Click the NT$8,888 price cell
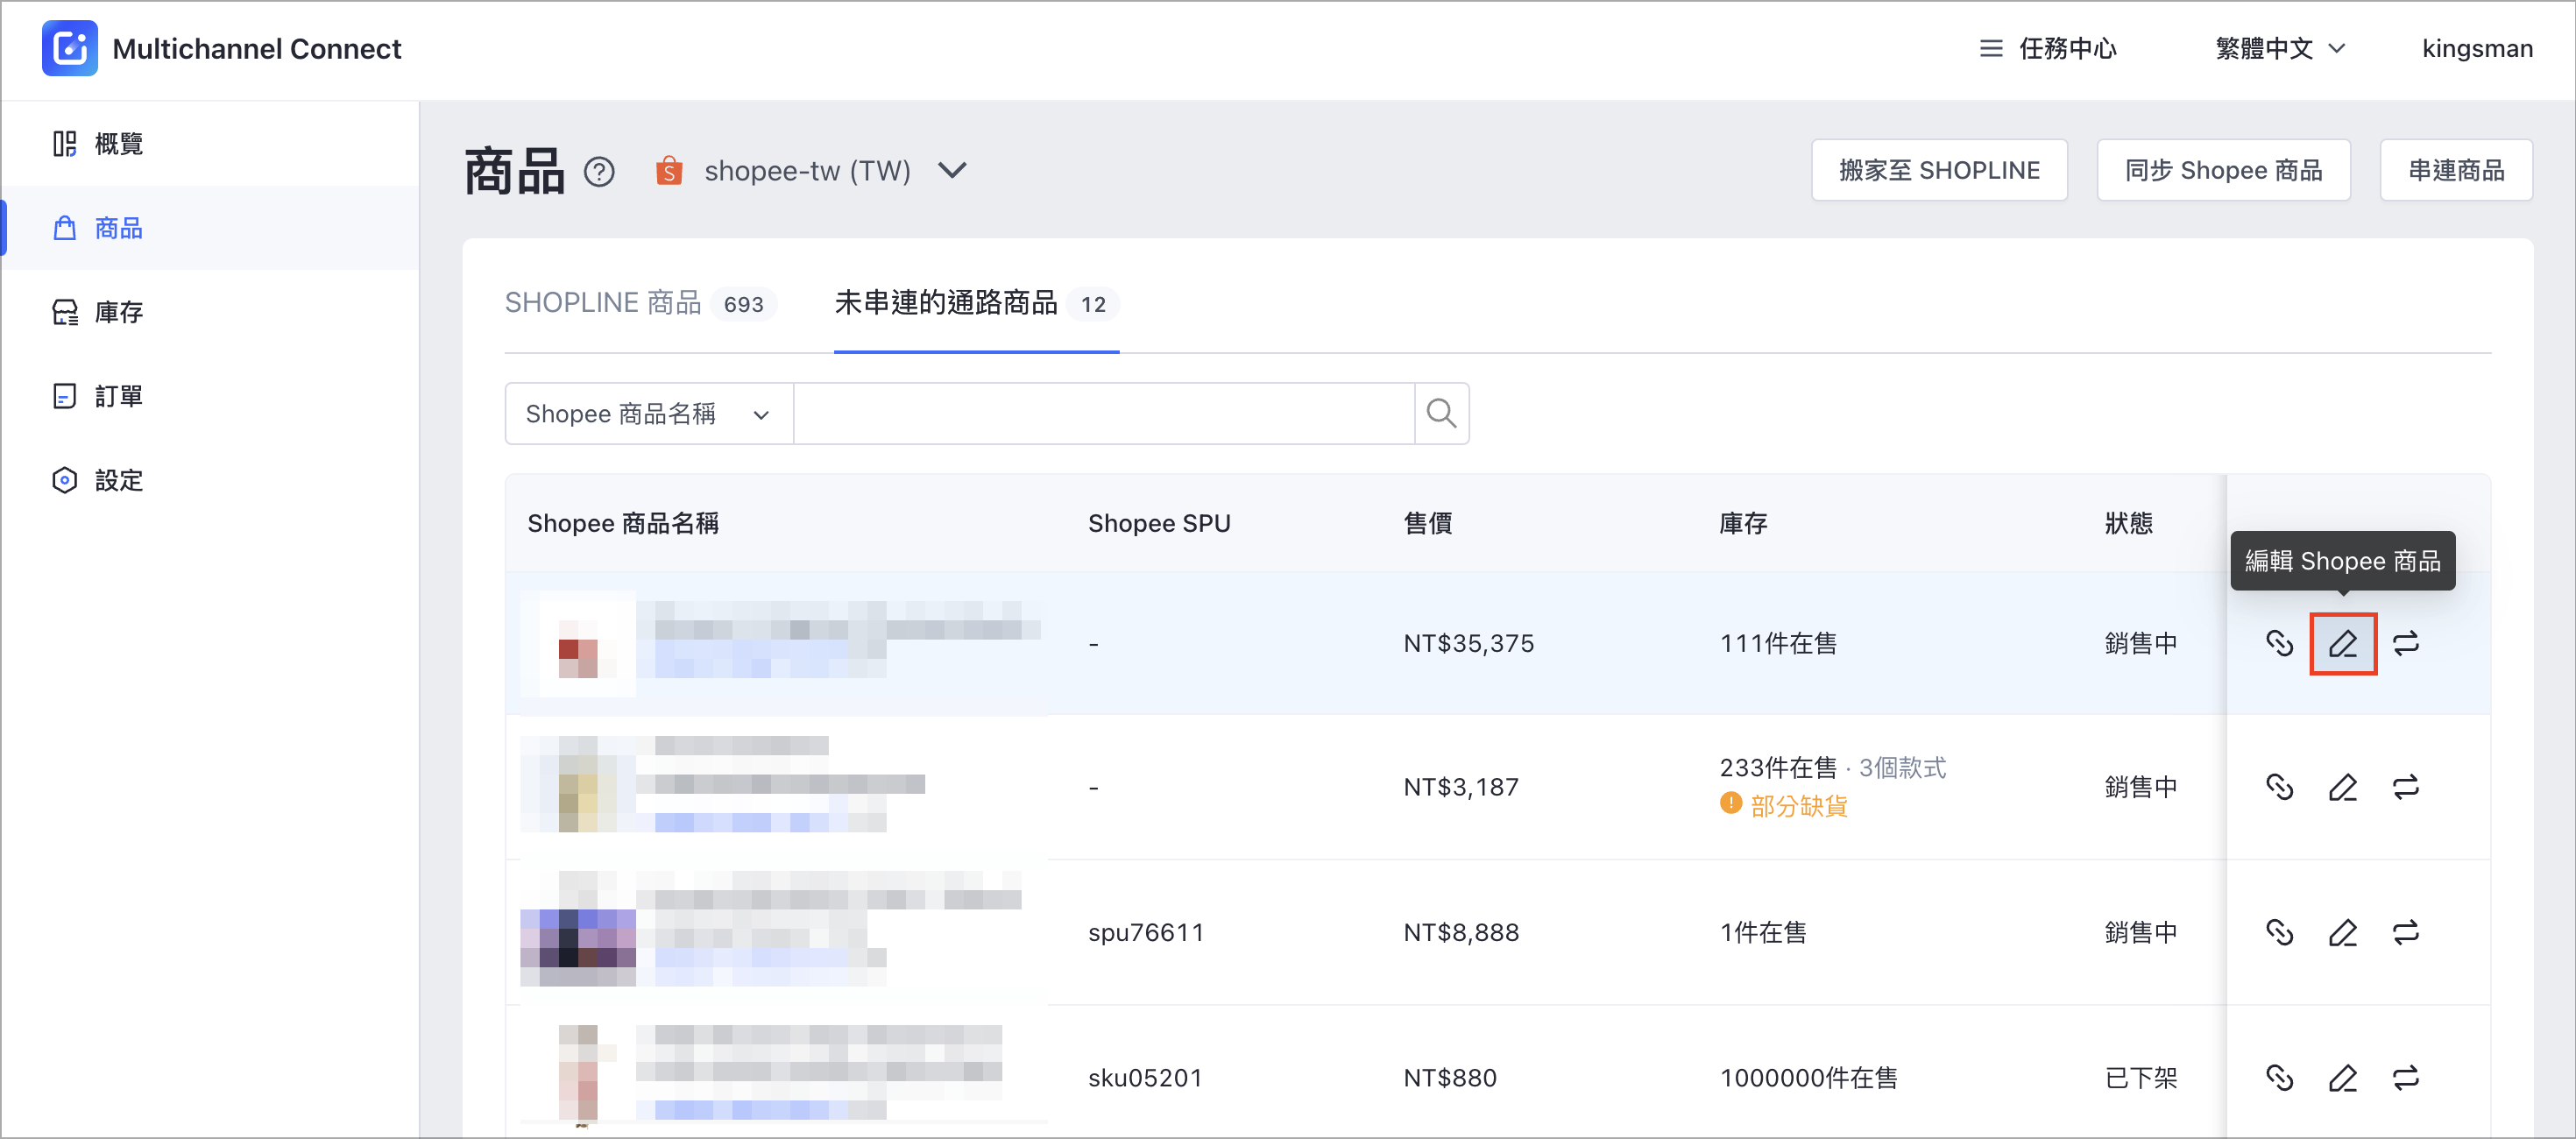The width and height of the screenshot is (2576, 1139). [1461, 933]
